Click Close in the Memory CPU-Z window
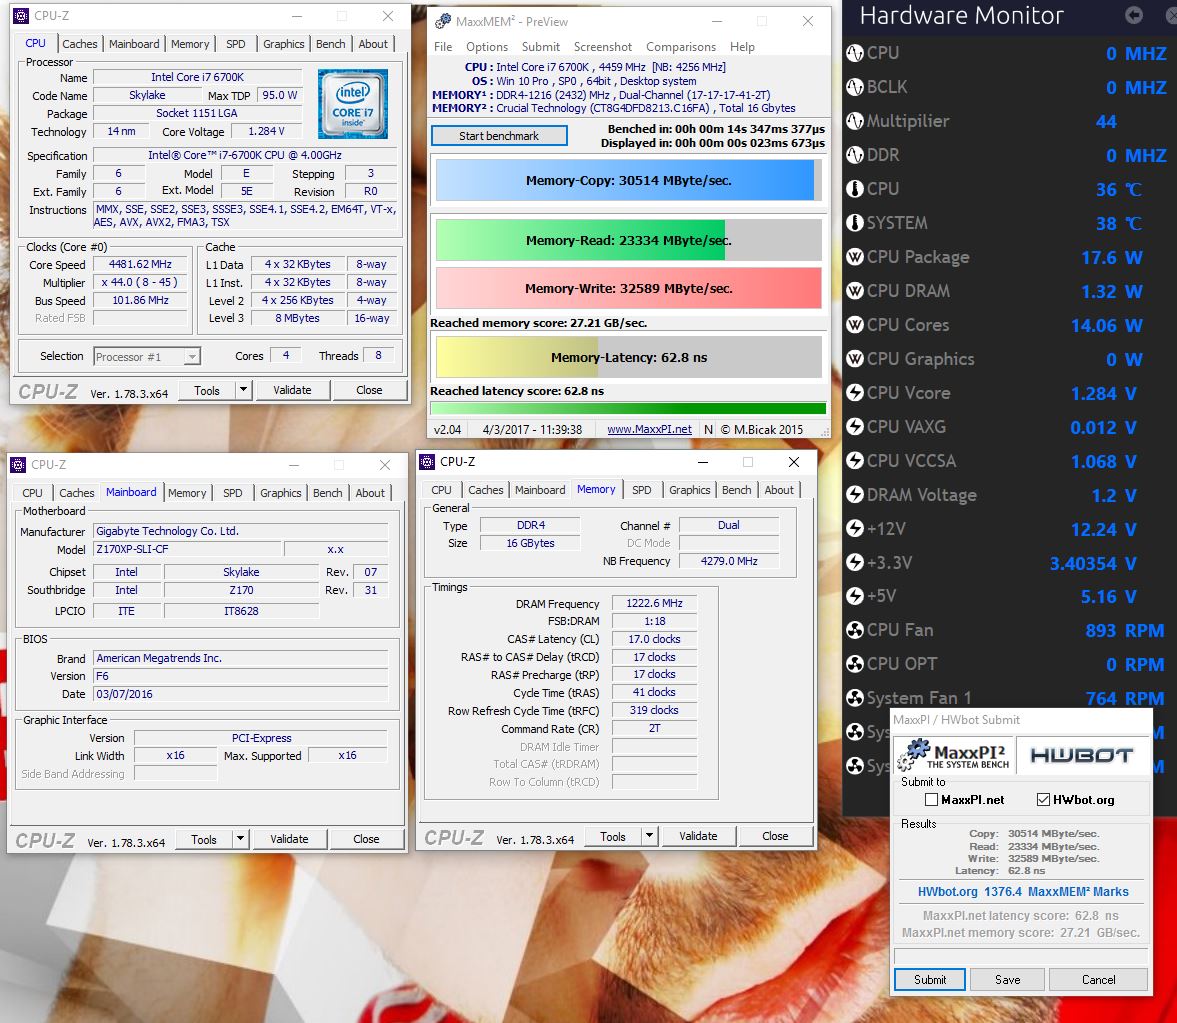 tap(775, 836)
